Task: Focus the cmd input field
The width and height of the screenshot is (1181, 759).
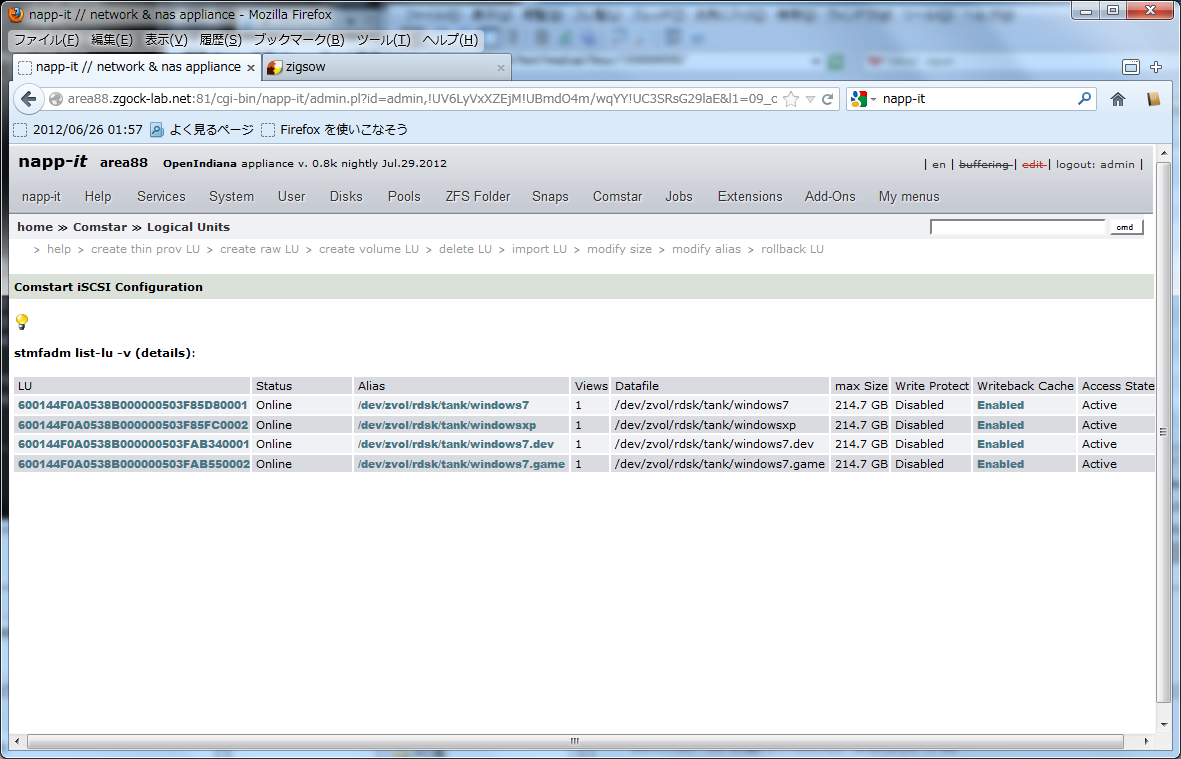Action: click(1018, 227)
